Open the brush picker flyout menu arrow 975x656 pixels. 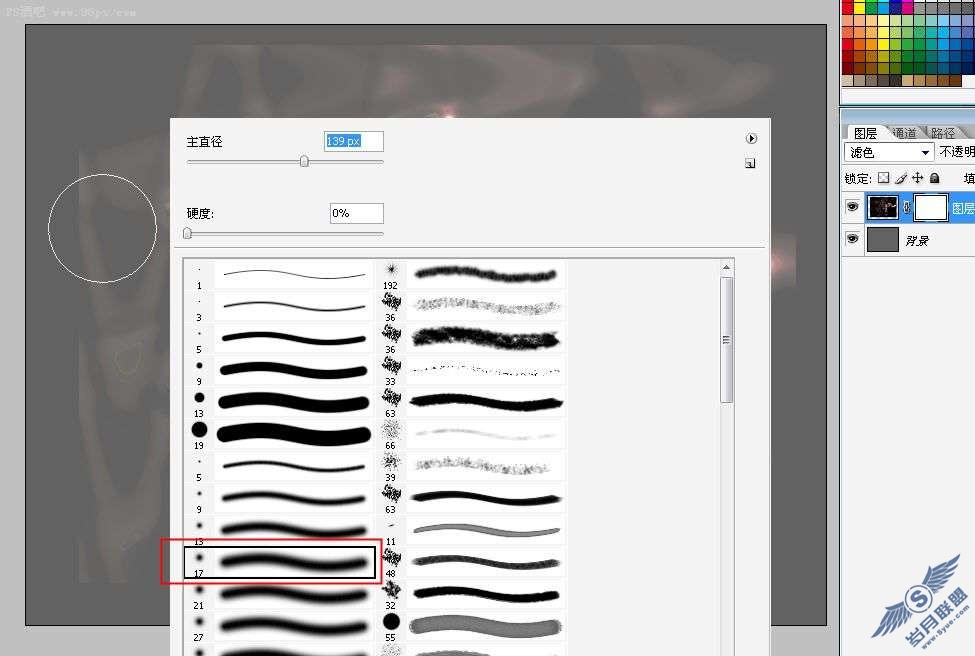point(751,138)
